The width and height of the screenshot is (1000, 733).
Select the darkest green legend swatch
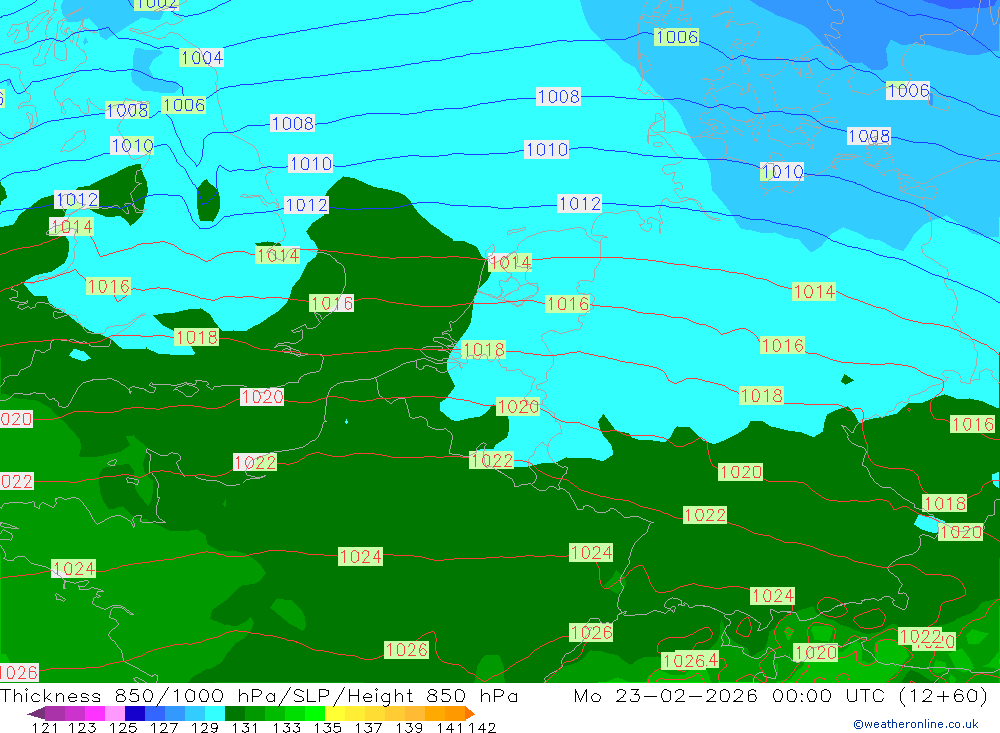click(235, 714)
